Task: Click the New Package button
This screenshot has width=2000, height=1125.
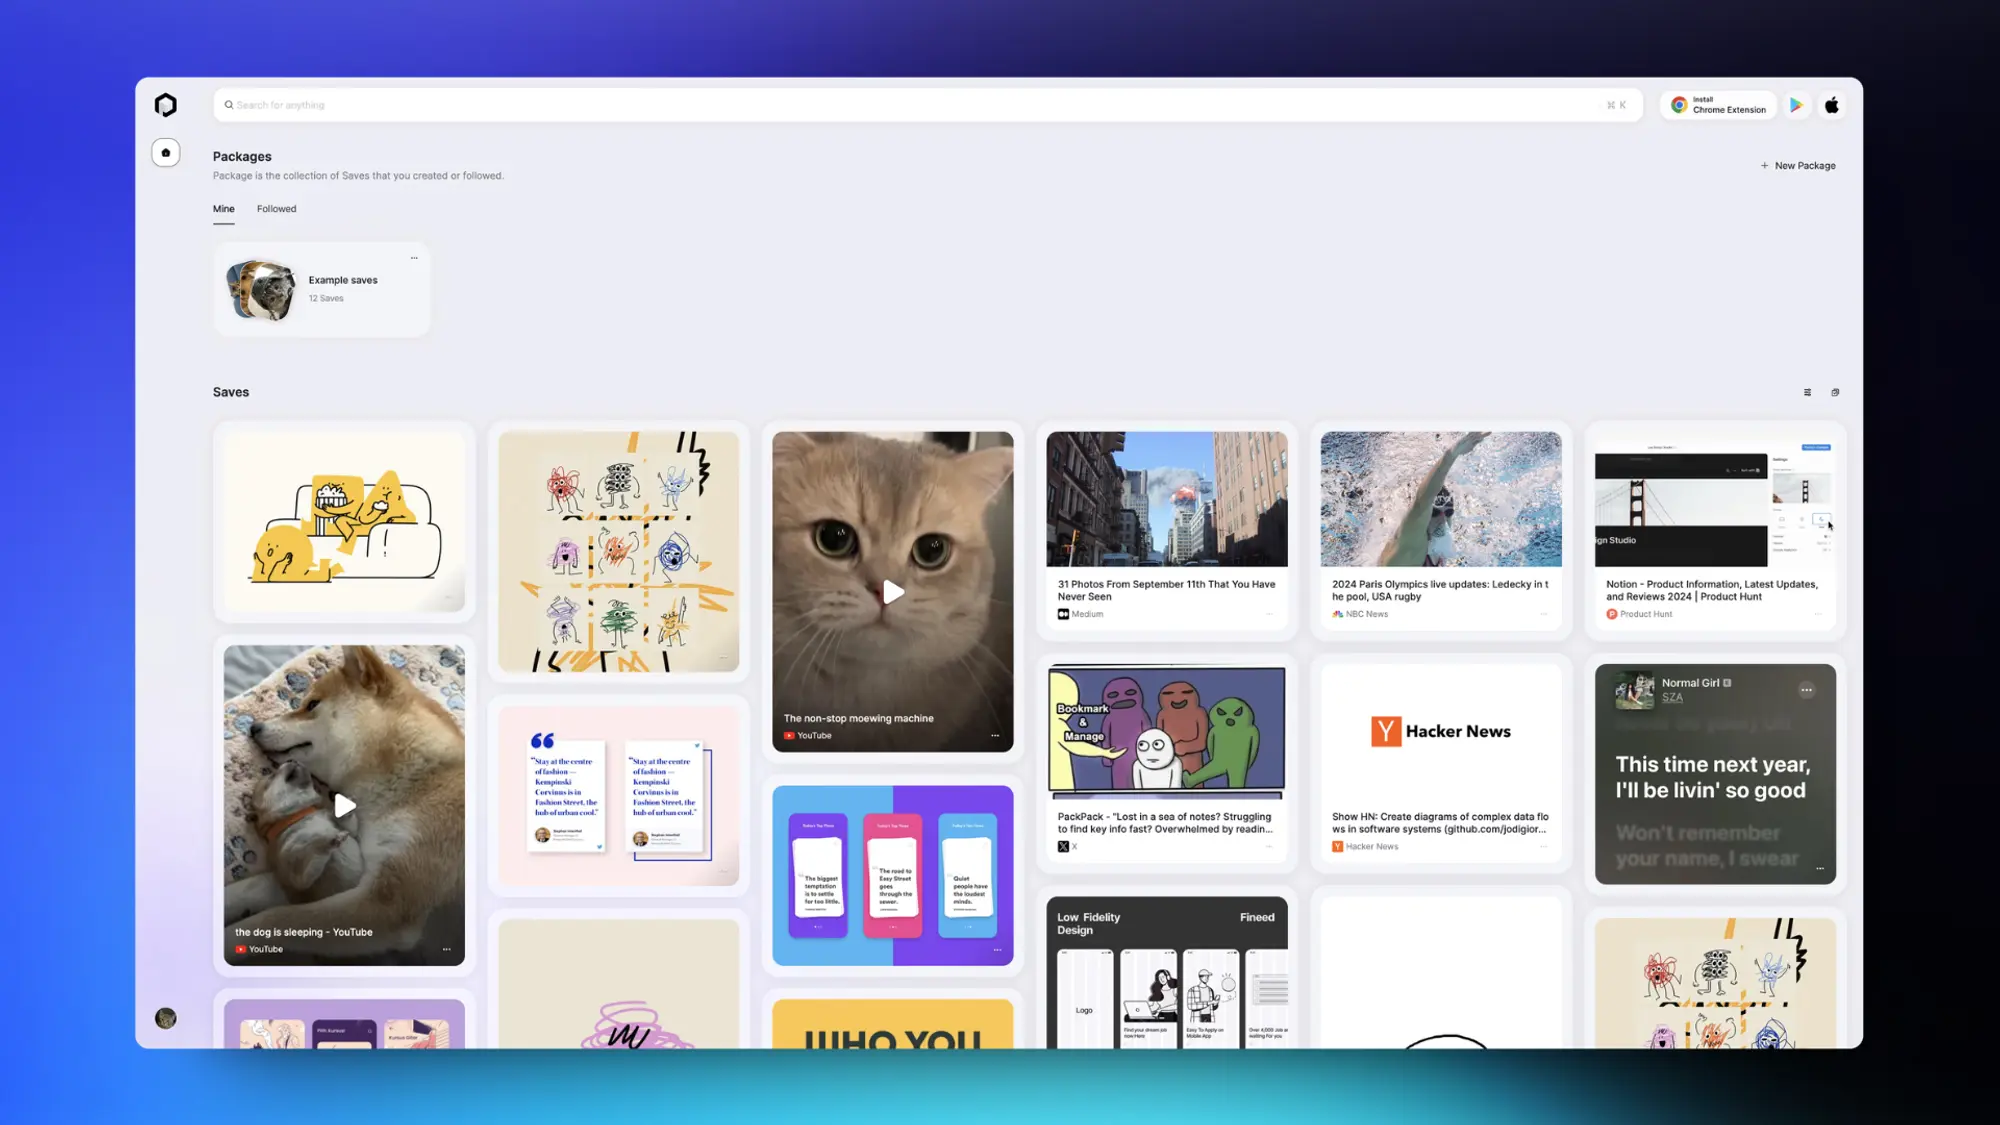Action: point(1798,166)
